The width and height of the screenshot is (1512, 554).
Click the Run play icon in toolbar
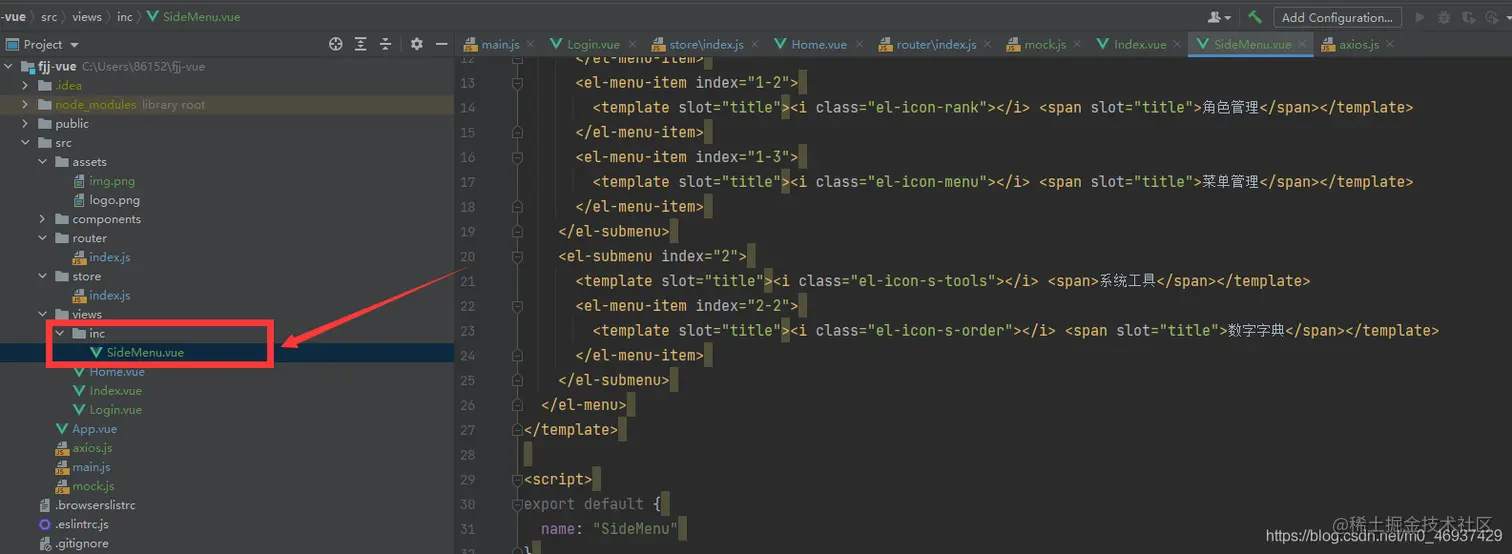click(x=1419, y=17)
